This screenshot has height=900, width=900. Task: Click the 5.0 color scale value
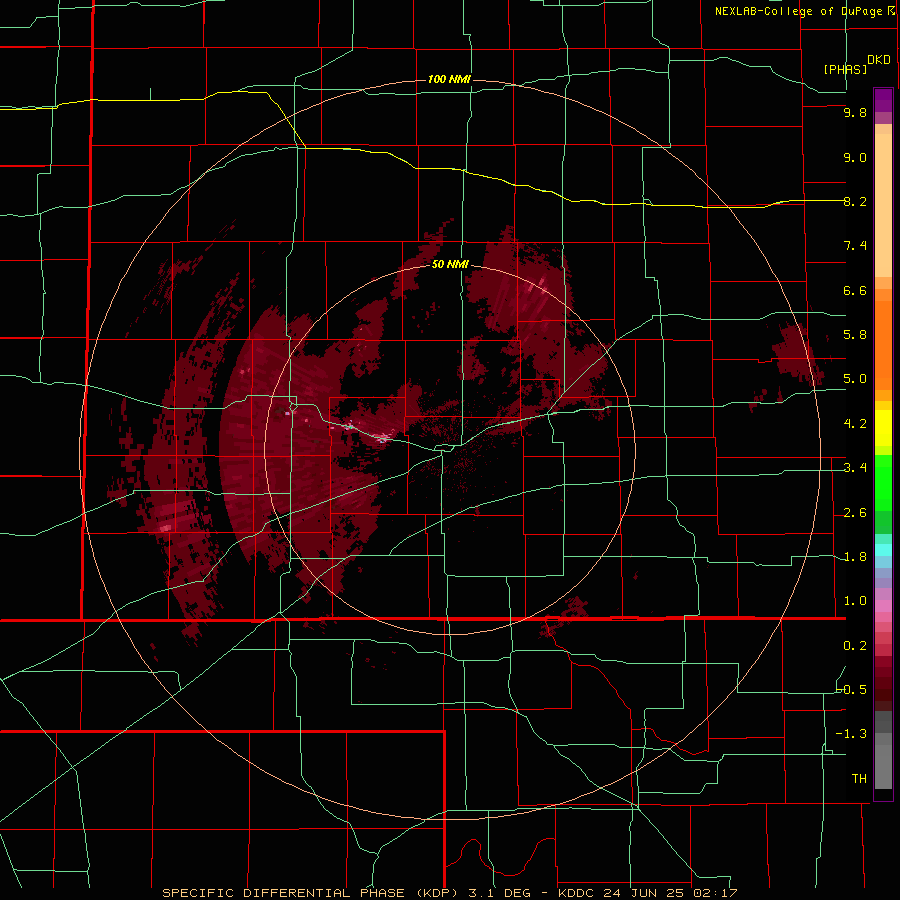[855, 379]
